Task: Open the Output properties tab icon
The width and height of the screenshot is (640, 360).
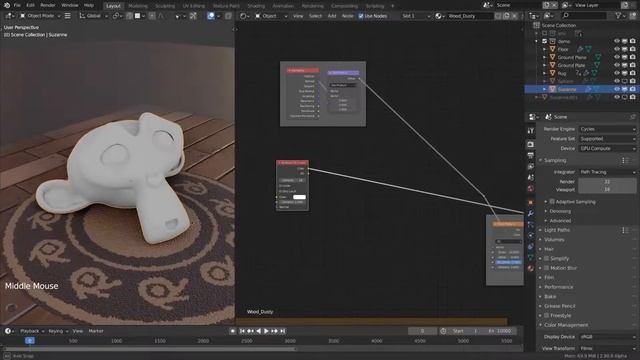Action: point(530,156)
